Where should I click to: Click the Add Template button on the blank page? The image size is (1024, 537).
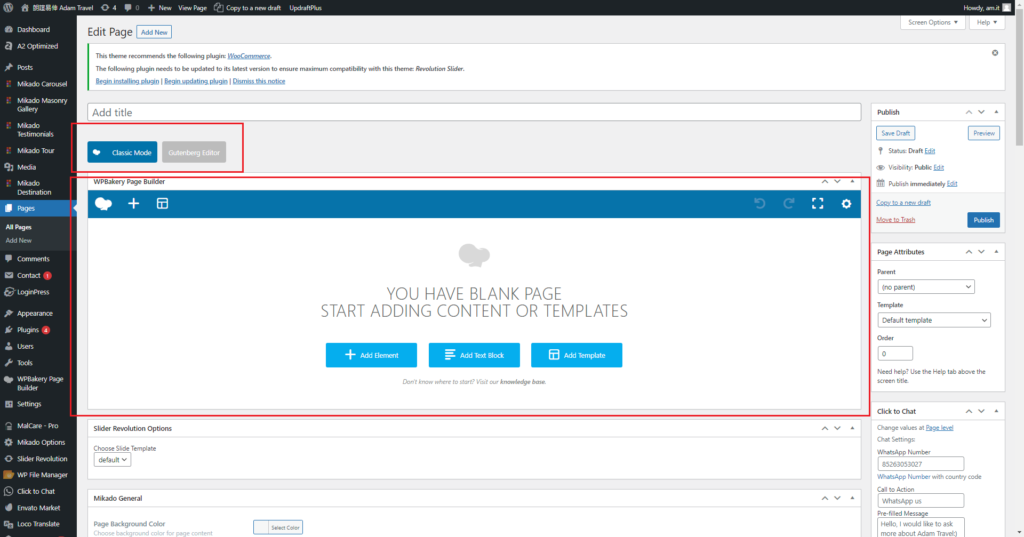point(577,355)
